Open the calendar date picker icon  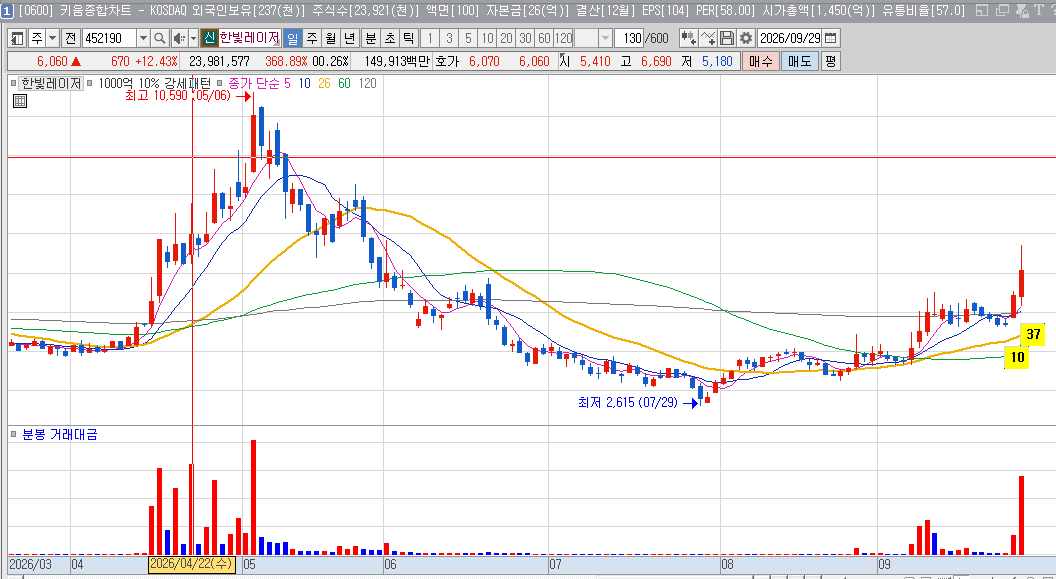point(831,38)
